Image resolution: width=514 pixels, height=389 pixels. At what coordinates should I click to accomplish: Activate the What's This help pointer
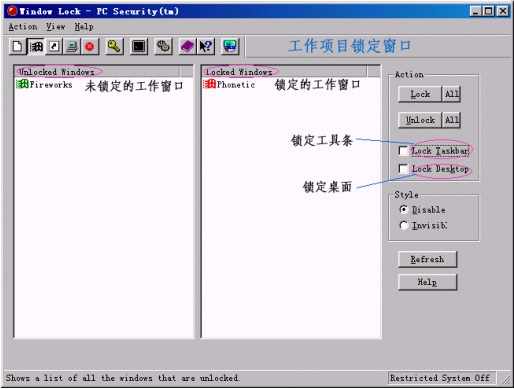(x=206, y=46)
